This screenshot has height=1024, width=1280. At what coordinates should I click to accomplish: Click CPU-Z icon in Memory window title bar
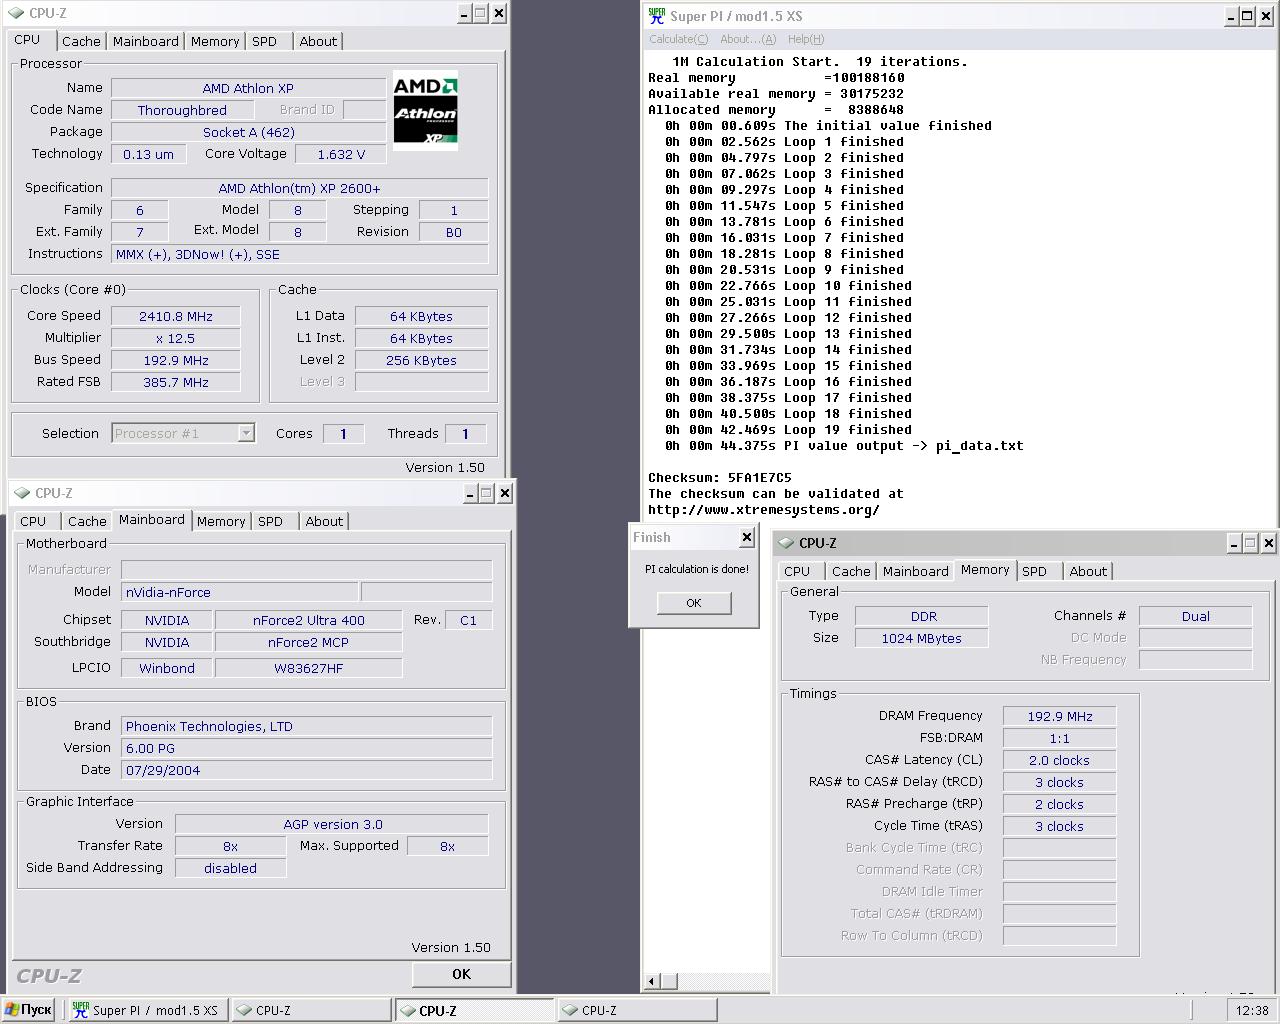tap(787, 543)
